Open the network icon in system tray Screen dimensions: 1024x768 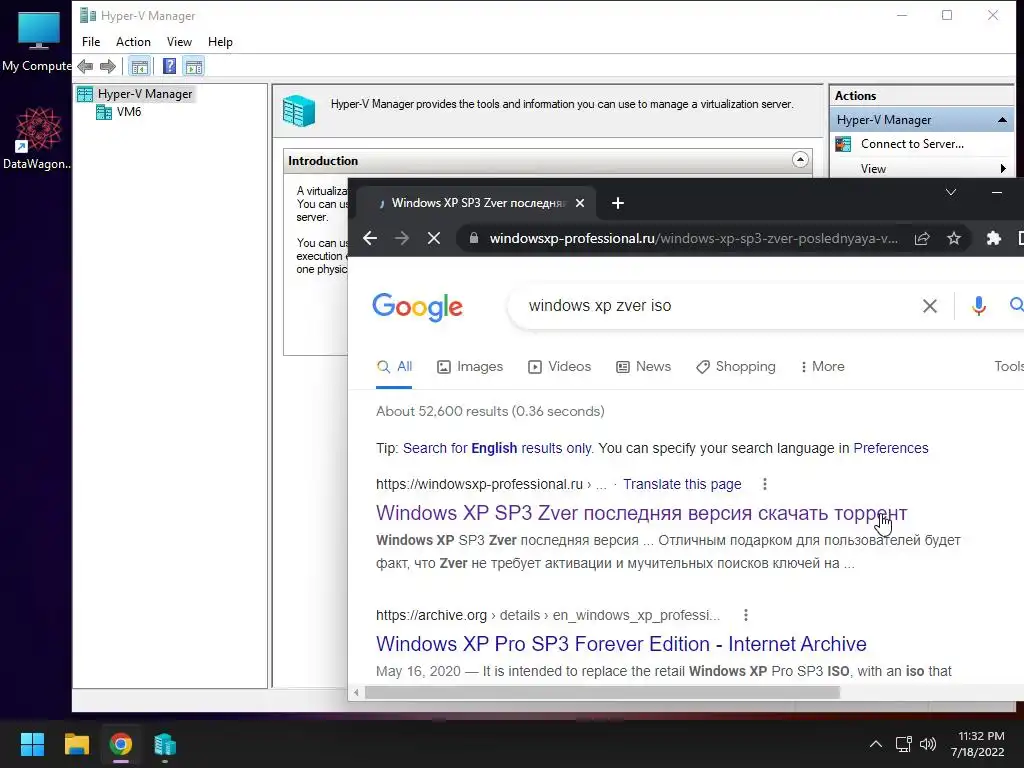pyautogui.click(x=904, y=744)
